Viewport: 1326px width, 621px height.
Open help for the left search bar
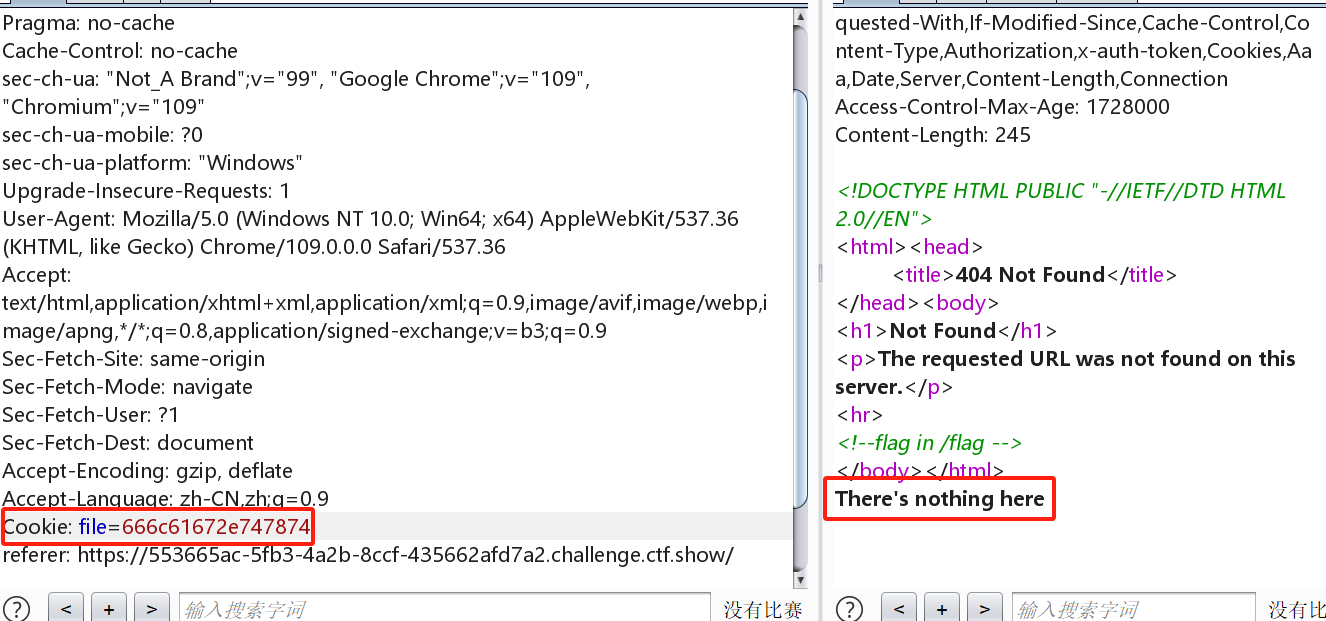[x=17, y=607]
